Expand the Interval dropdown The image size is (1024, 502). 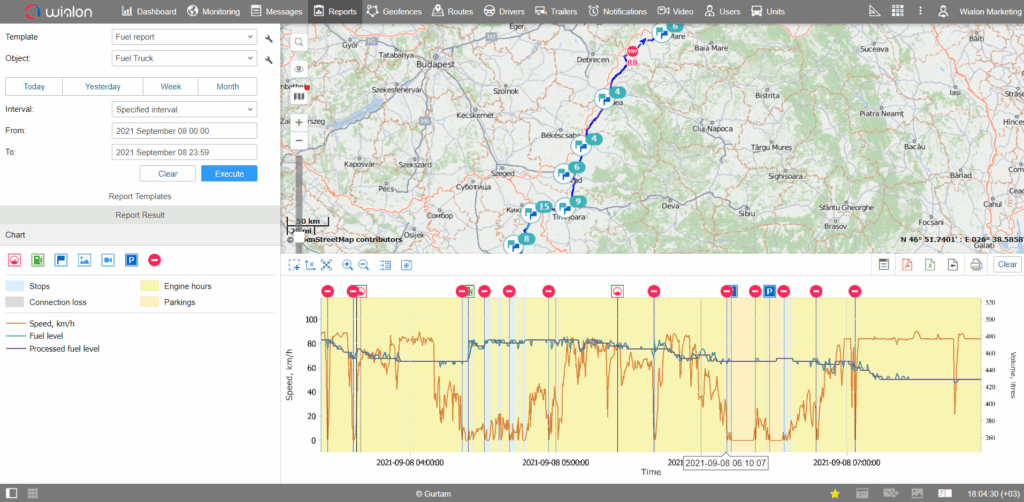coord(184,110)
